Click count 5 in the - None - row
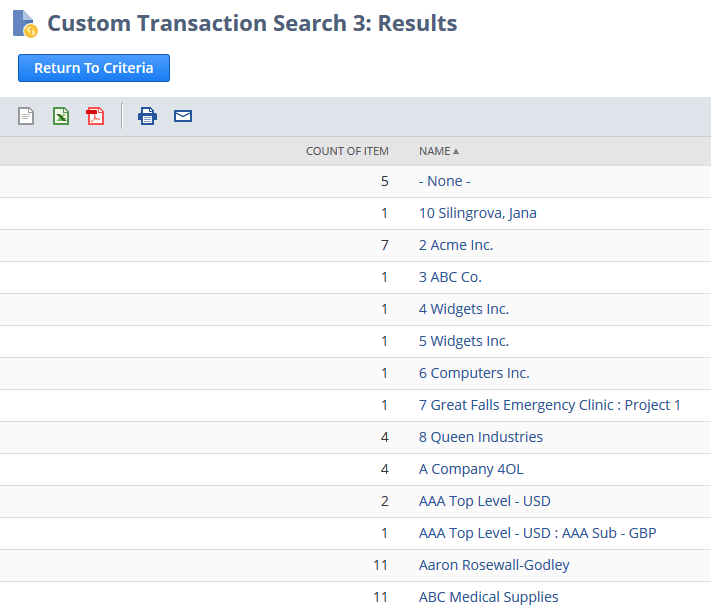Screen dimensions: 711x611 385,181
